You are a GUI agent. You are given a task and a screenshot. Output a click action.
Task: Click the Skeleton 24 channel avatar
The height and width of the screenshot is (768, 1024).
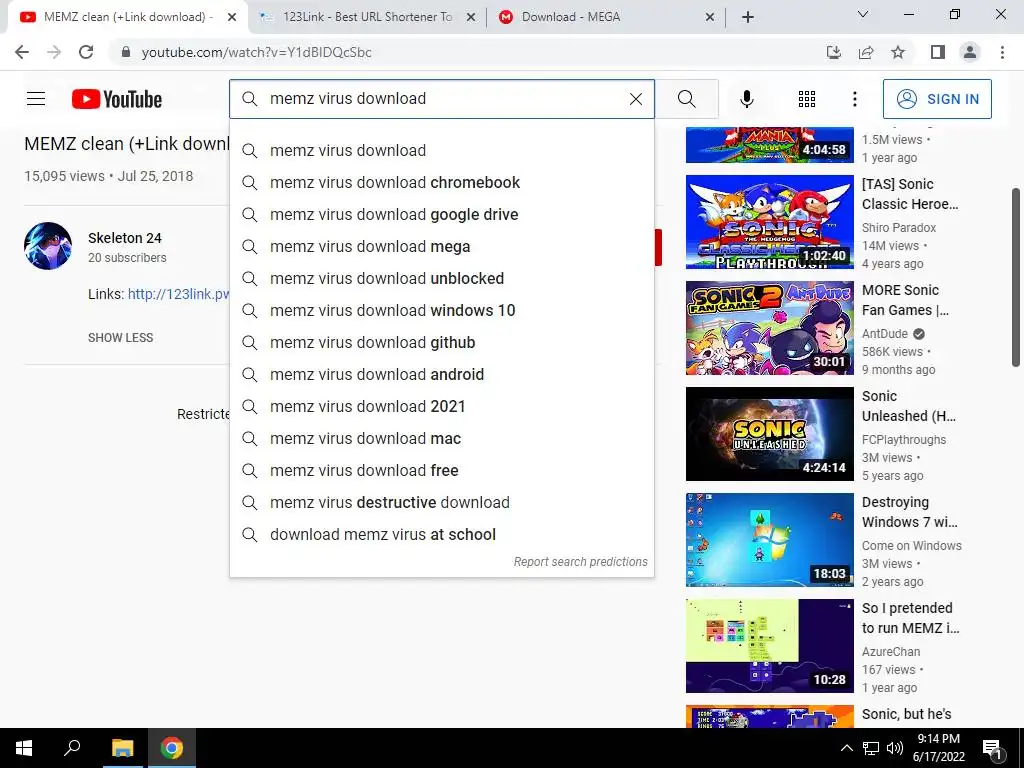point(48,246)
